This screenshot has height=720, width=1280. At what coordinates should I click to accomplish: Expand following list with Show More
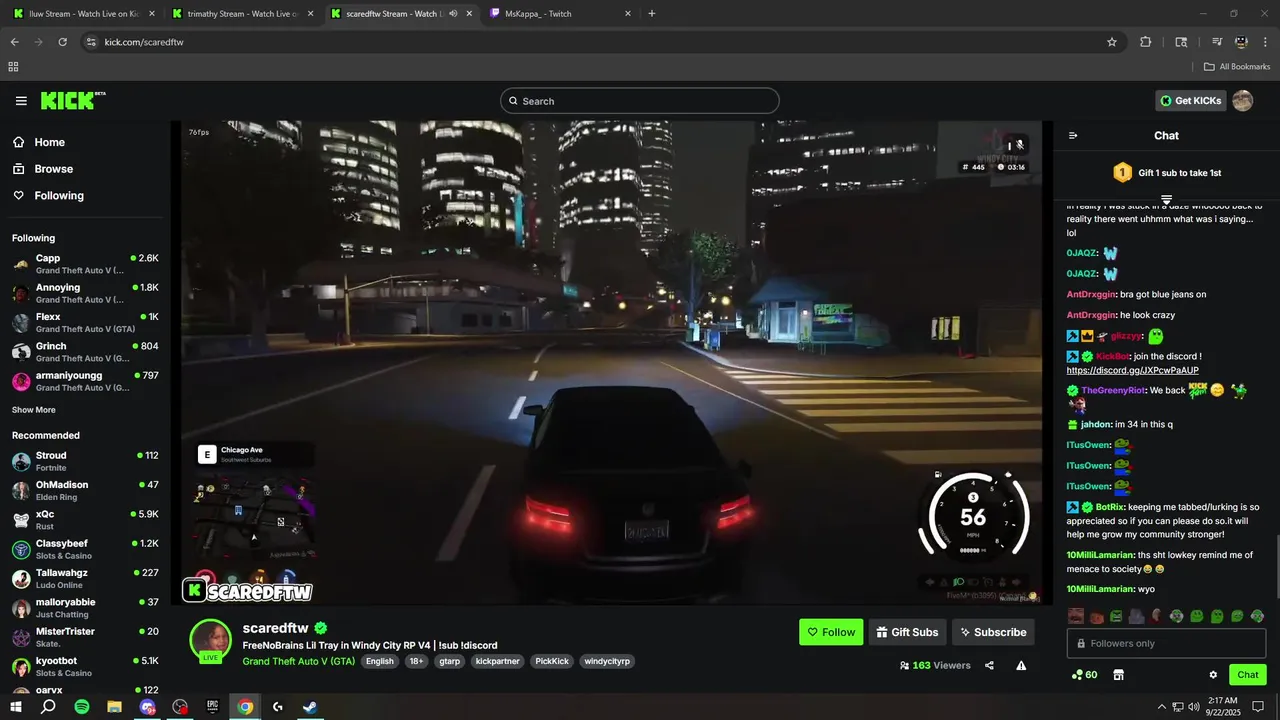34,410
